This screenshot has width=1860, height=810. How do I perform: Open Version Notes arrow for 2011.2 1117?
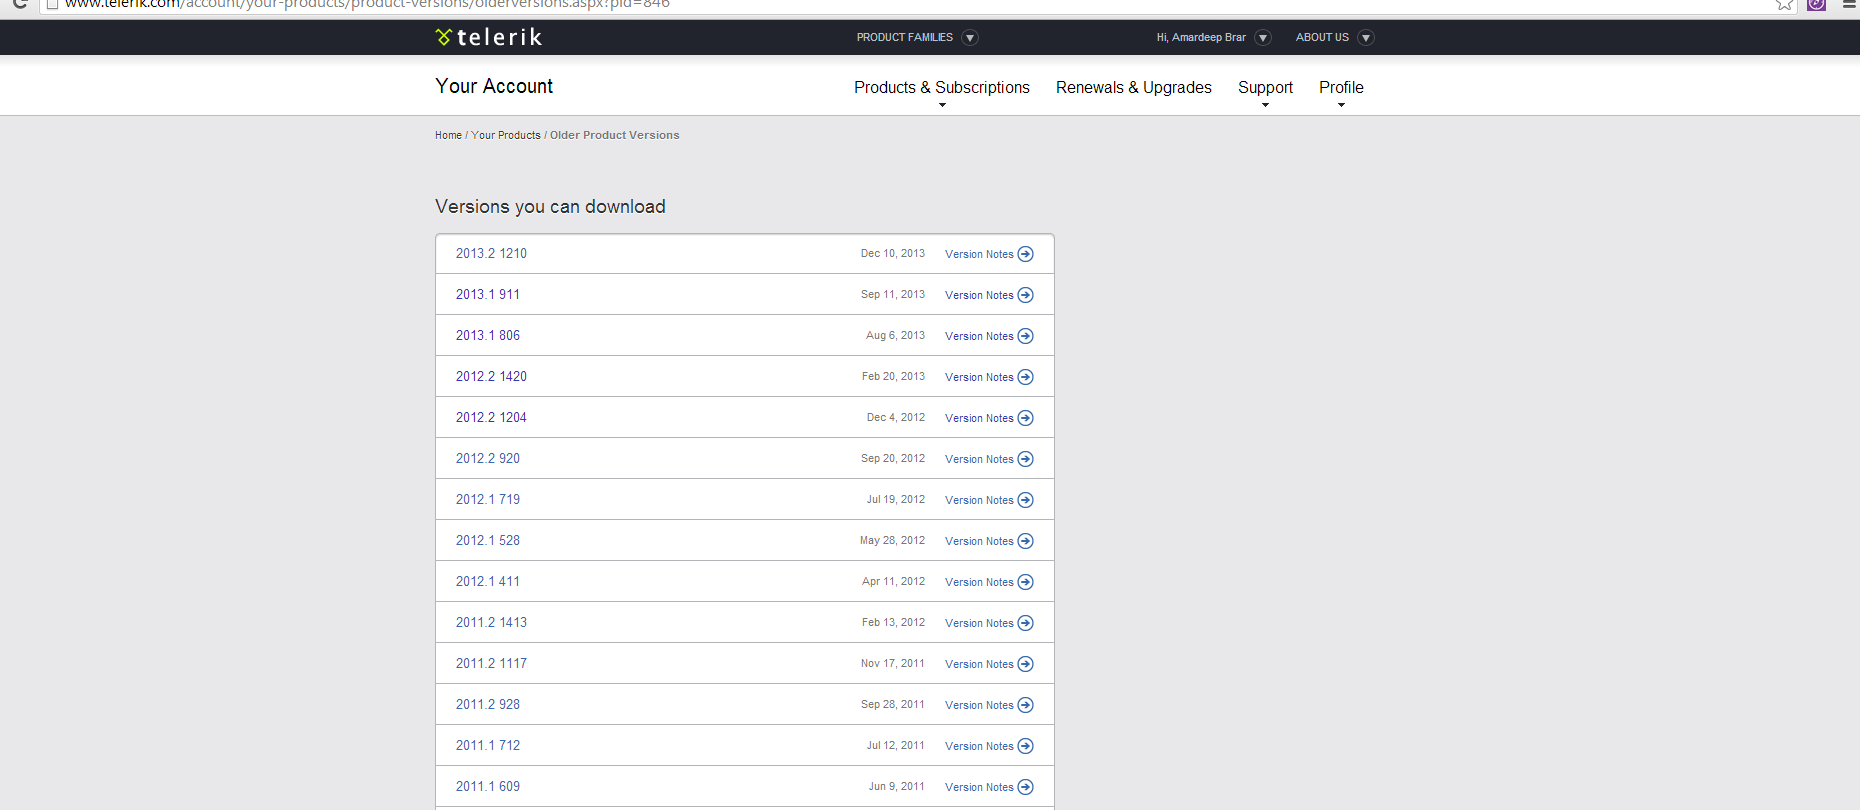click(1025, 664)
